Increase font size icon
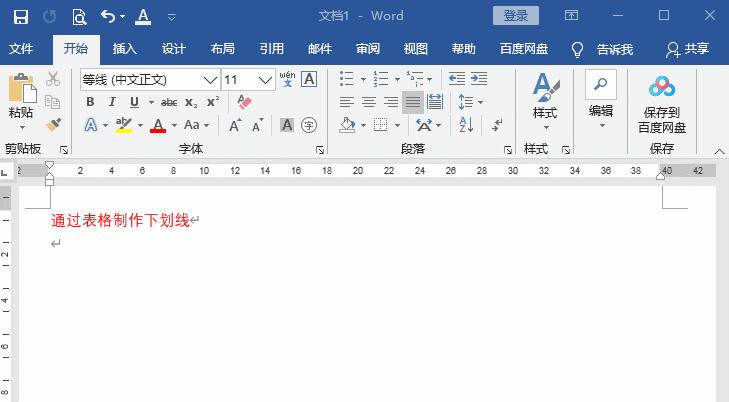The height and width of the screenshot is (402, 729). pyautogui.click(x=235, y=125)
